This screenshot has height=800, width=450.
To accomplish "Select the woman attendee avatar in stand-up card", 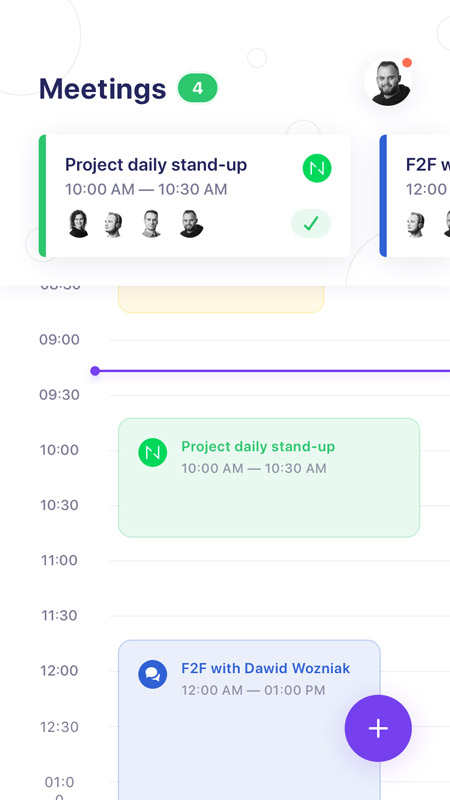I will pos(79,223).
